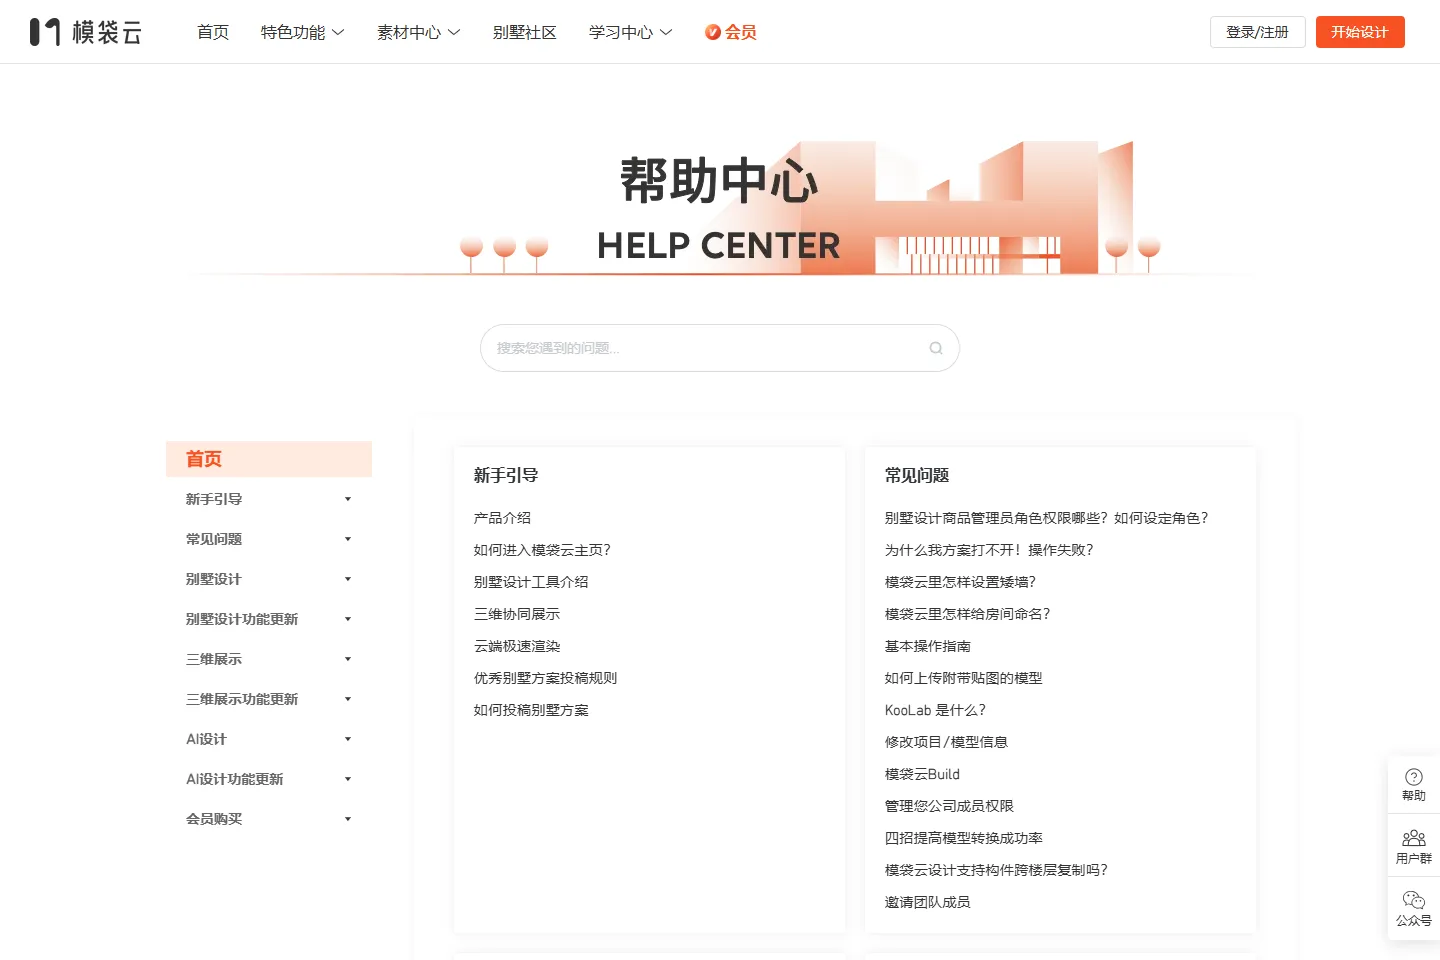
Task: Open the 产品介绍 article
Action: pyautogui.click(x=502, y=518)
